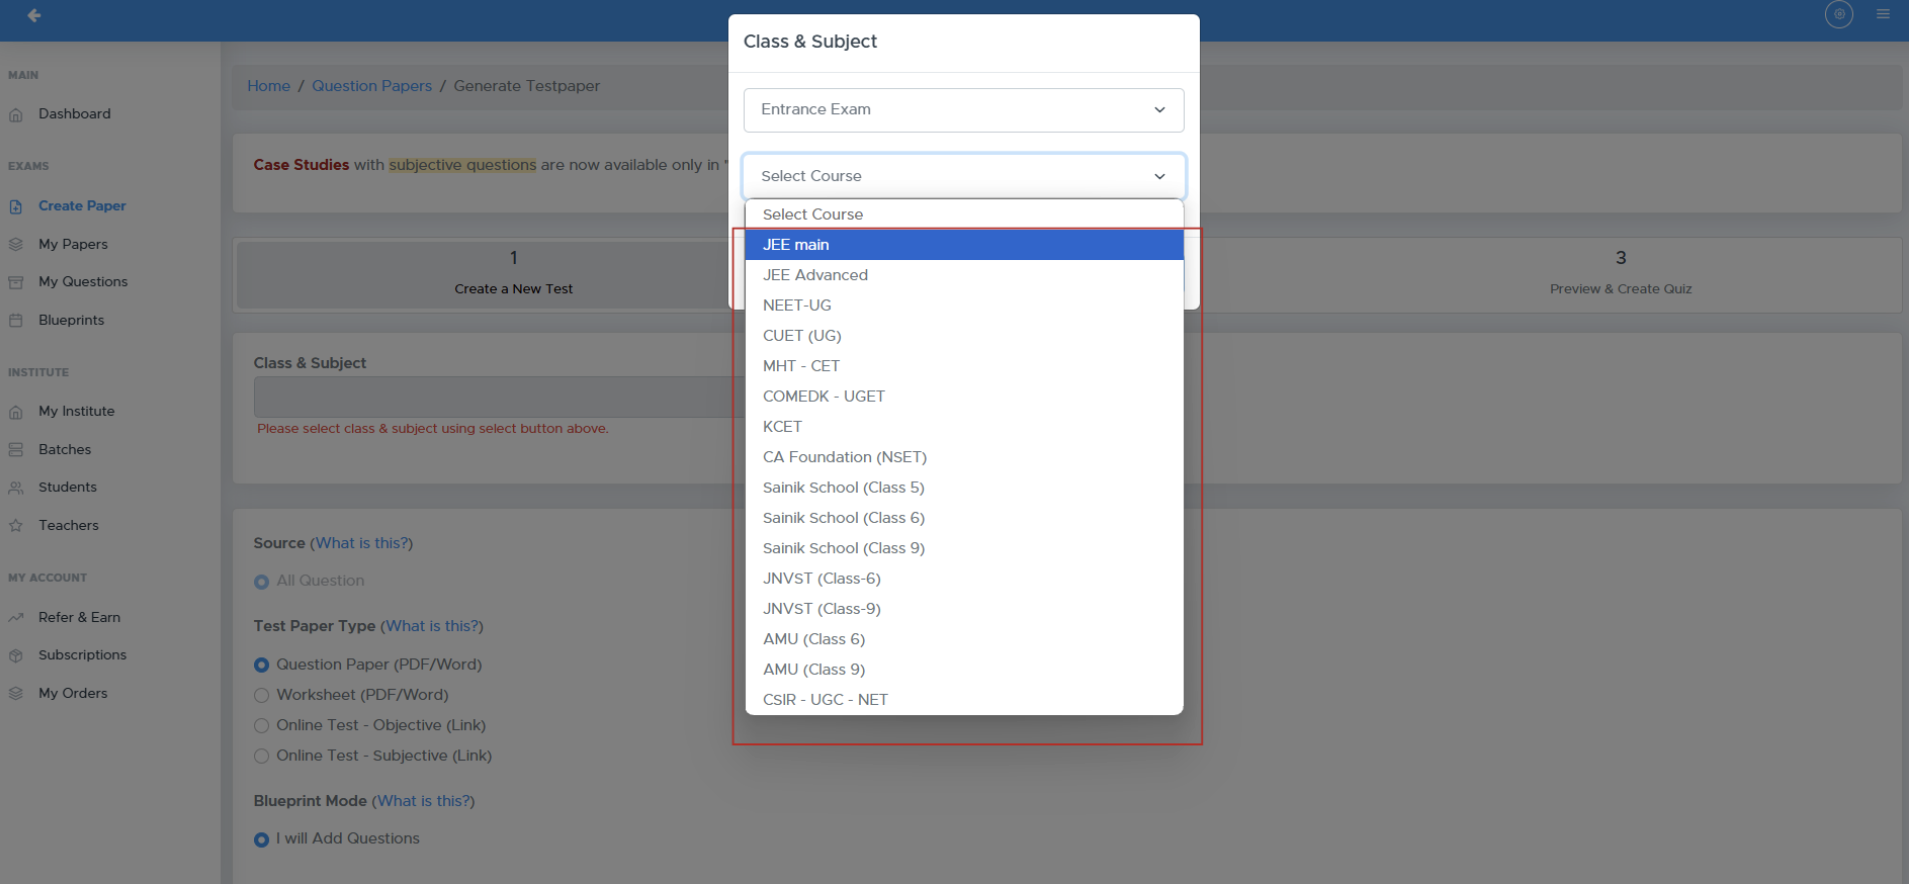Choose COMEDK - UGET from course list

pyautogui.click(x=963, y=396)
